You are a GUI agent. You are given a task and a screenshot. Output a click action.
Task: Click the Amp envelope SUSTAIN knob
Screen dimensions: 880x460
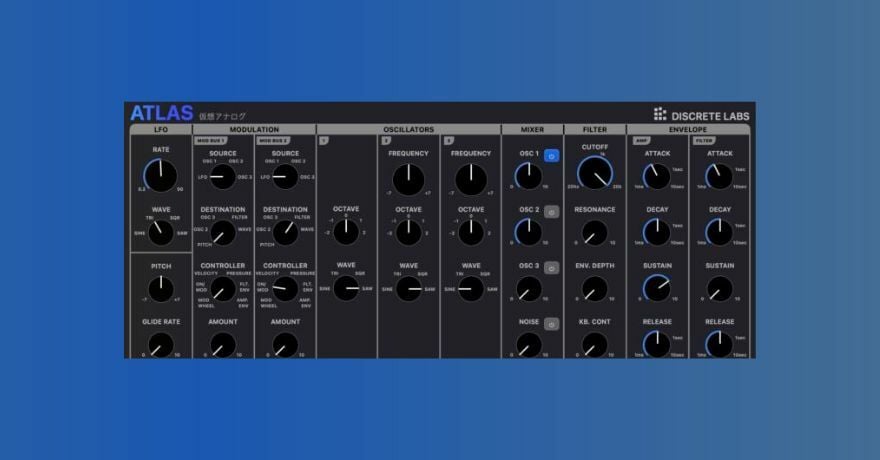[x=657, y=289]
